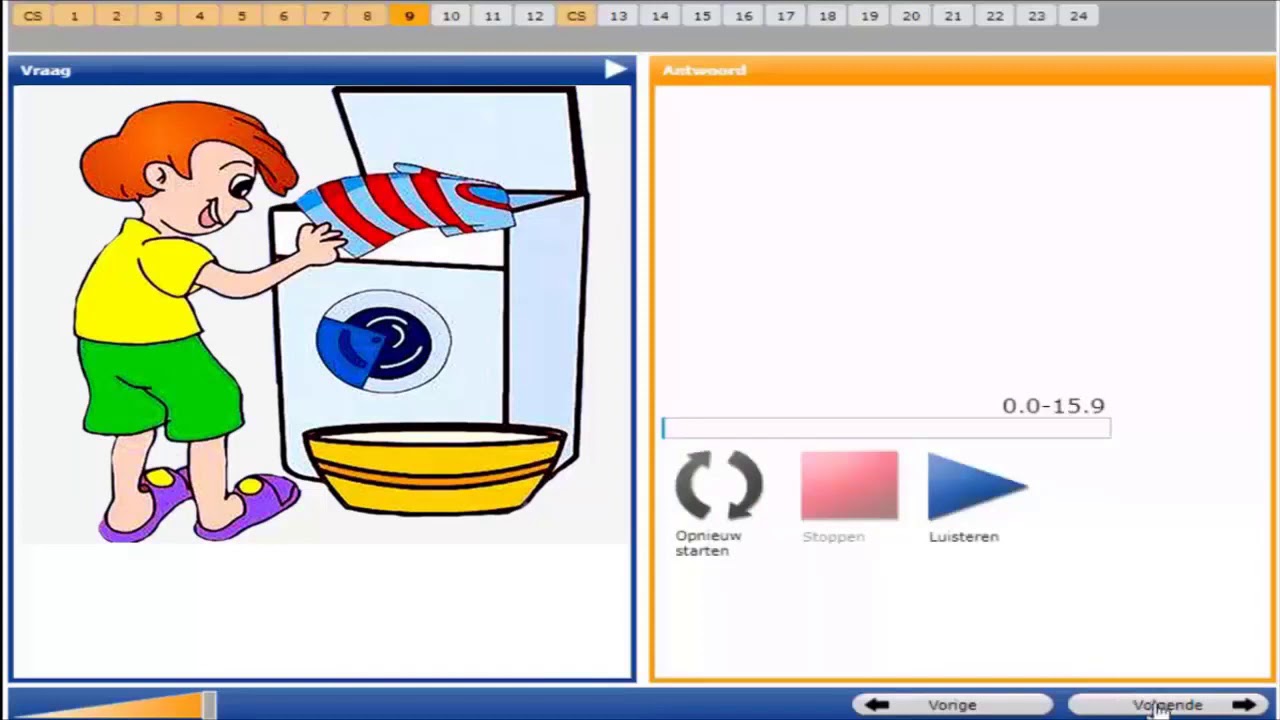Switch to question tab 8
Image resolution: width=1280 pixels, height=720 pixels.
coord(368,16)
